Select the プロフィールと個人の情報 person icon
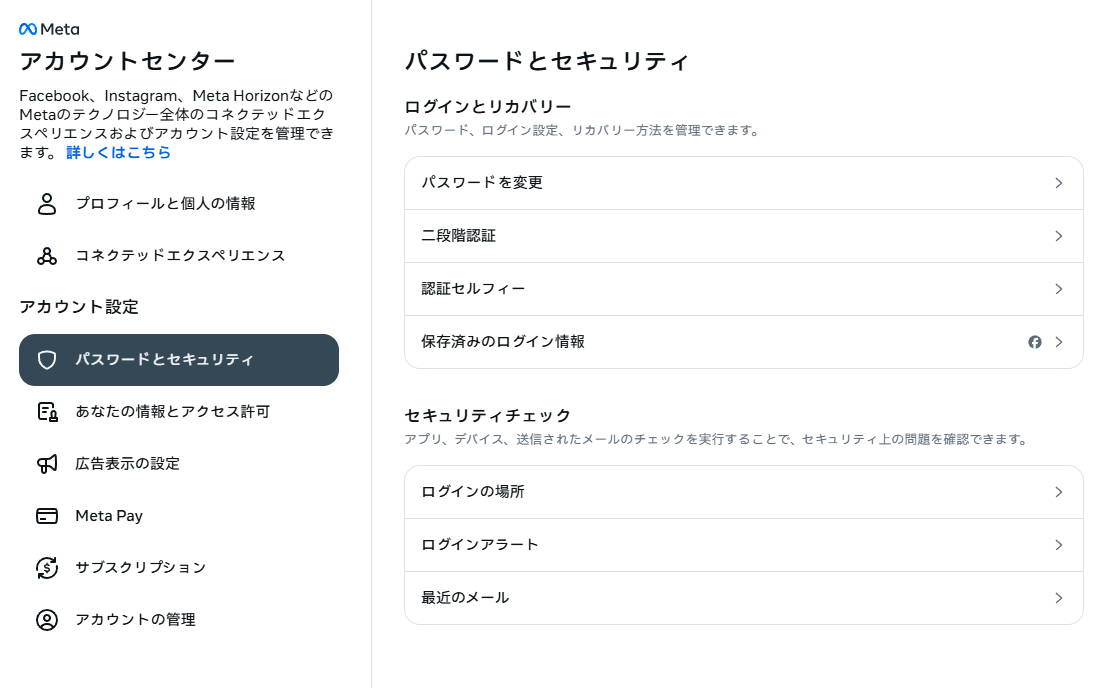The height and width of the screenshot is (688, 1106). pos(46,204)
